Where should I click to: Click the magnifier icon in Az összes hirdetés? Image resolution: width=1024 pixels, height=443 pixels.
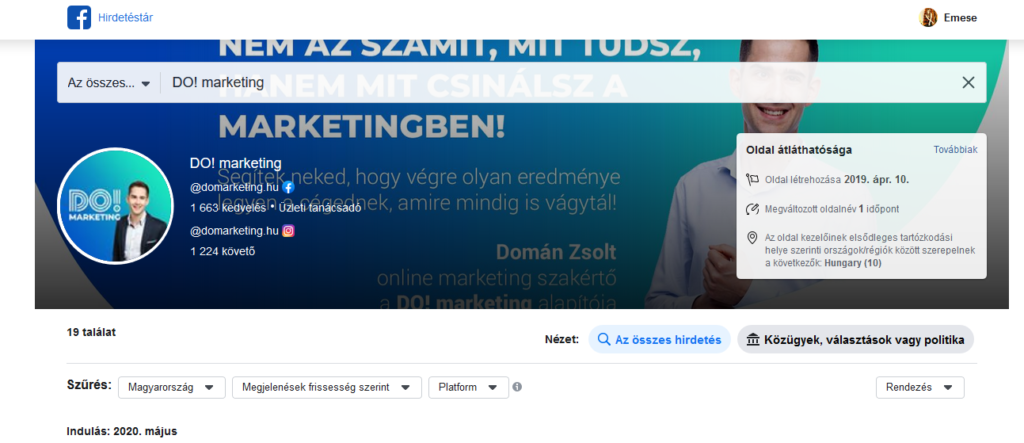(x=604, y=340)
